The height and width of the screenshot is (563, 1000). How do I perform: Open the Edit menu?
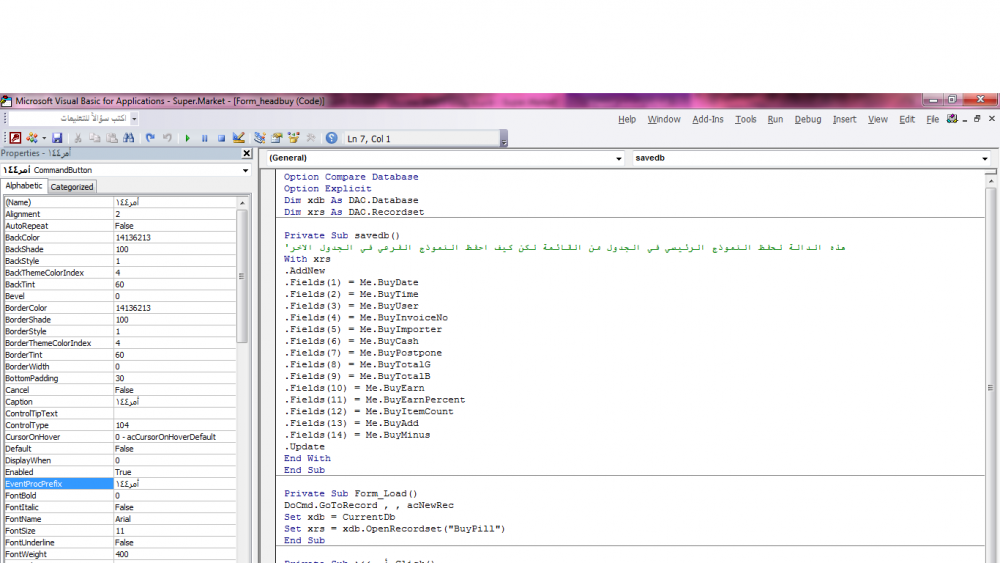tap(907, 119)
